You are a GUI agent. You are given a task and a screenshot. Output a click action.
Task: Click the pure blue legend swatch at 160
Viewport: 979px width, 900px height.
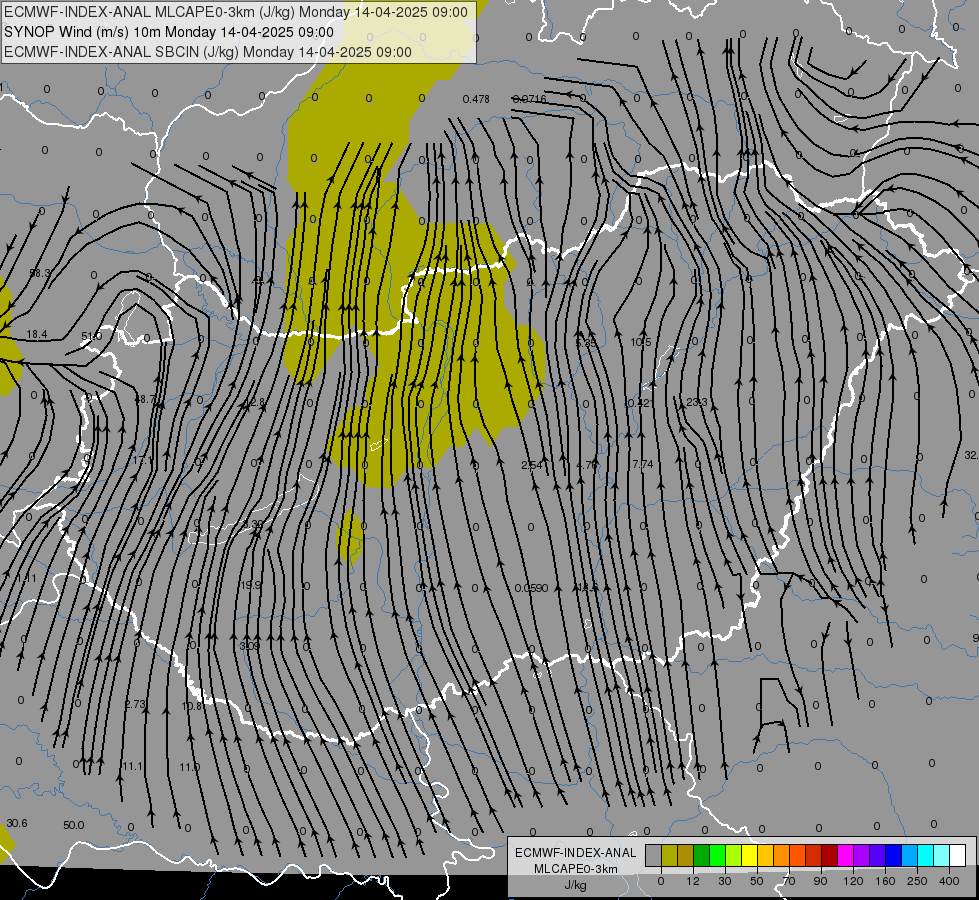[x=893, y=856]
